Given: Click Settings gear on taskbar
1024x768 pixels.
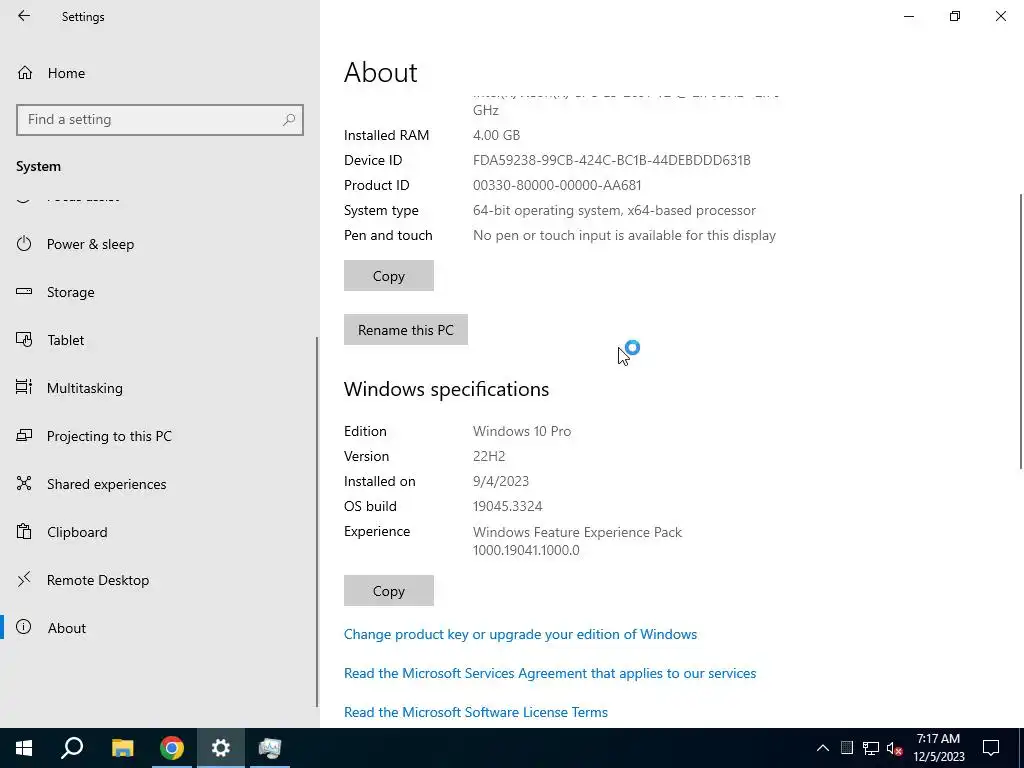Looking at the screenshot, I should click(221, 748).
